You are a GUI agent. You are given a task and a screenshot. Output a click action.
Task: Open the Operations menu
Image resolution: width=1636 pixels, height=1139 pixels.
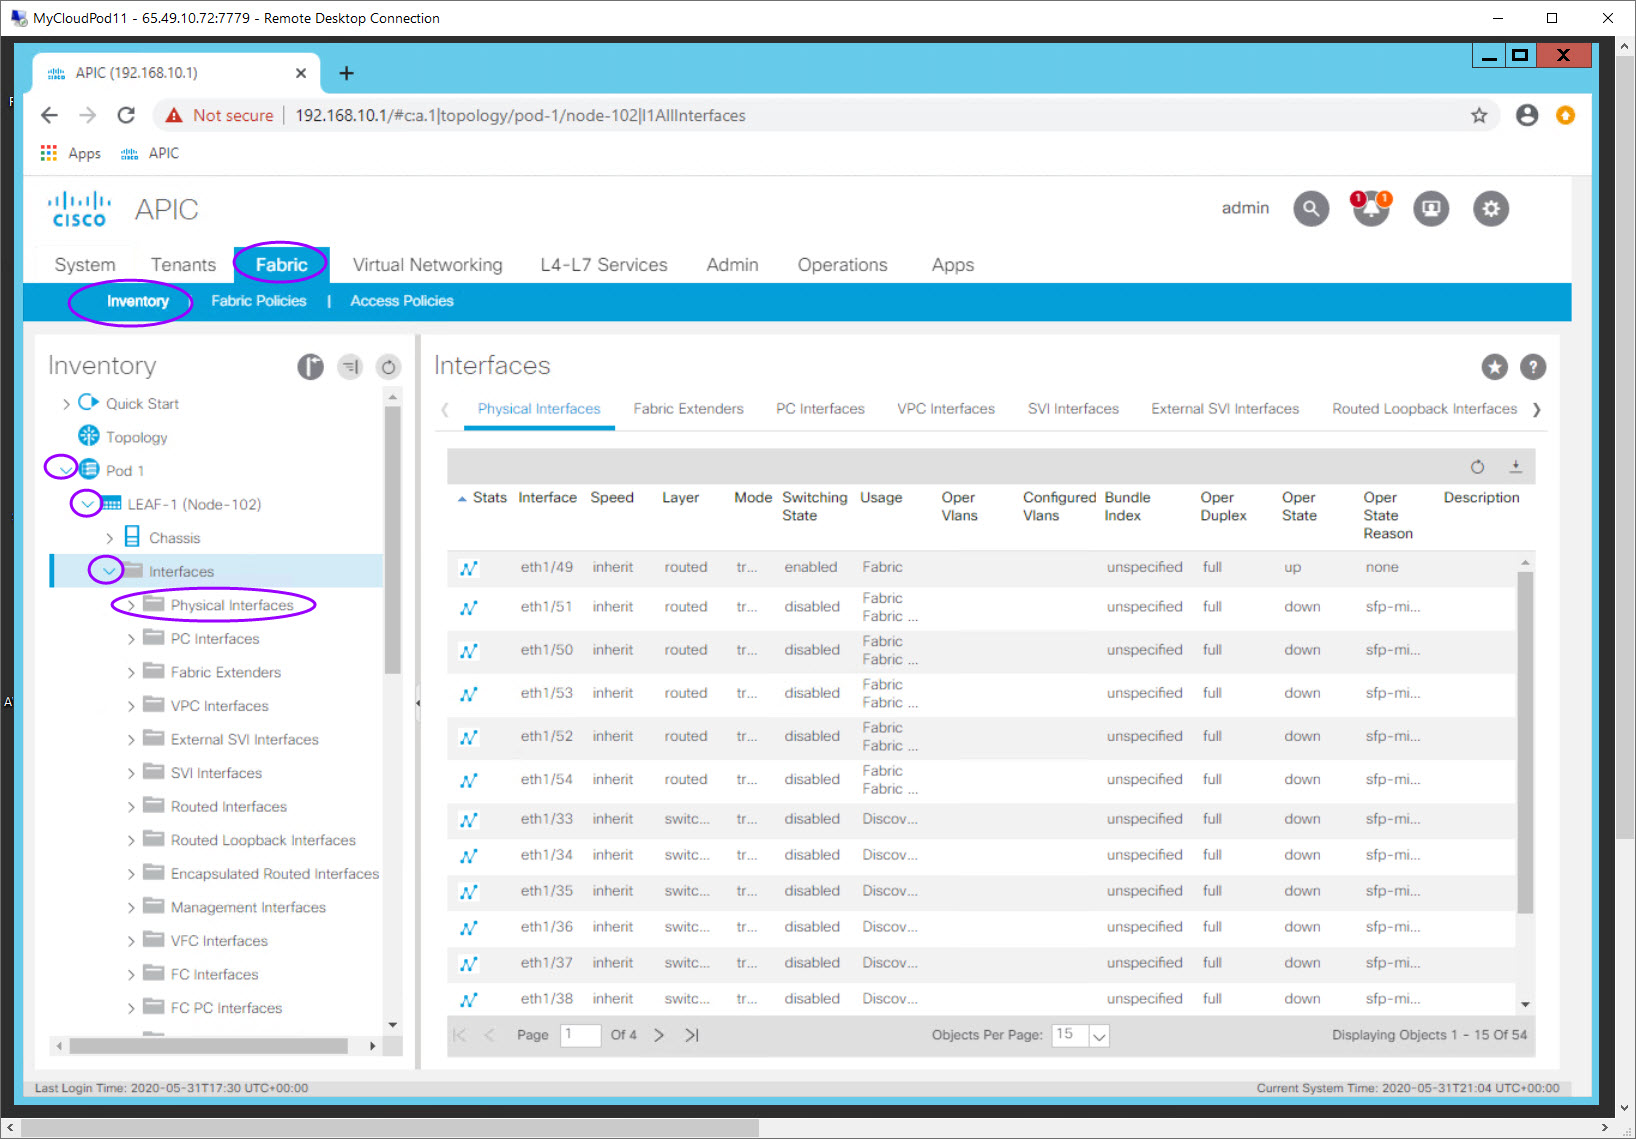tap(842, 265)
